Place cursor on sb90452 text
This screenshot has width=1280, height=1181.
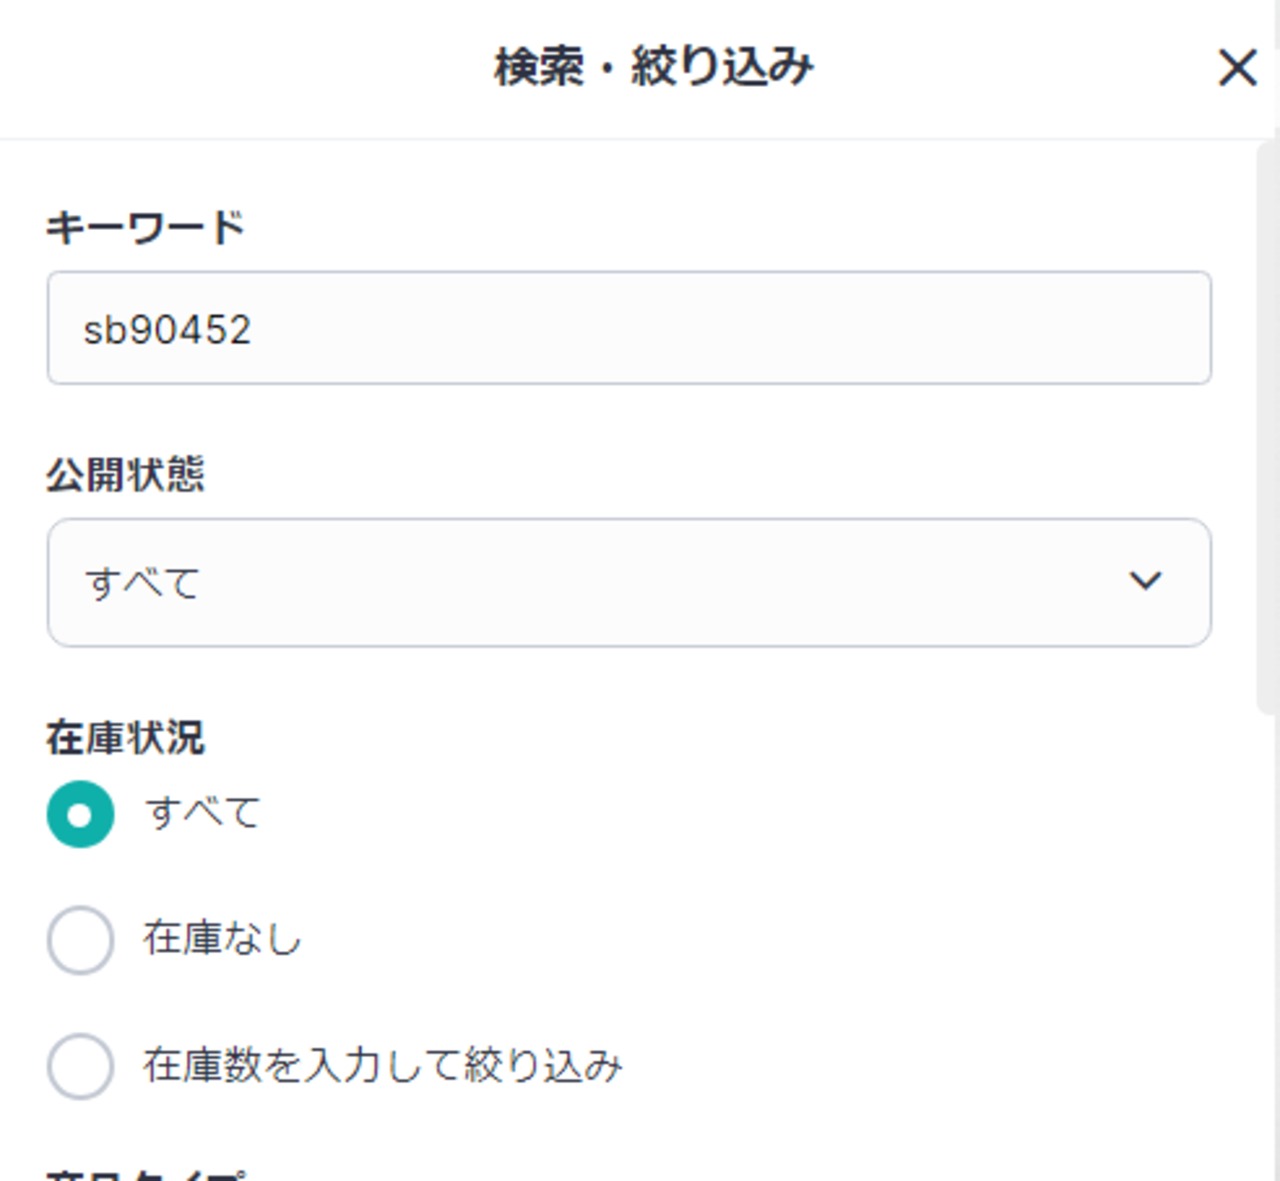pos(167,330)
